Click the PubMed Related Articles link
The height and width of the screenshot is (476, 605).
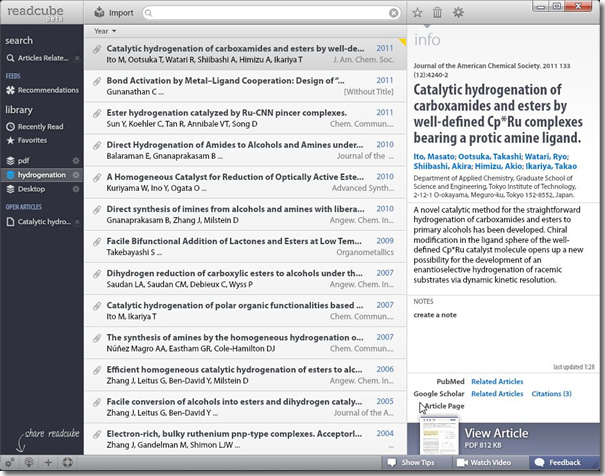[497, 382]
